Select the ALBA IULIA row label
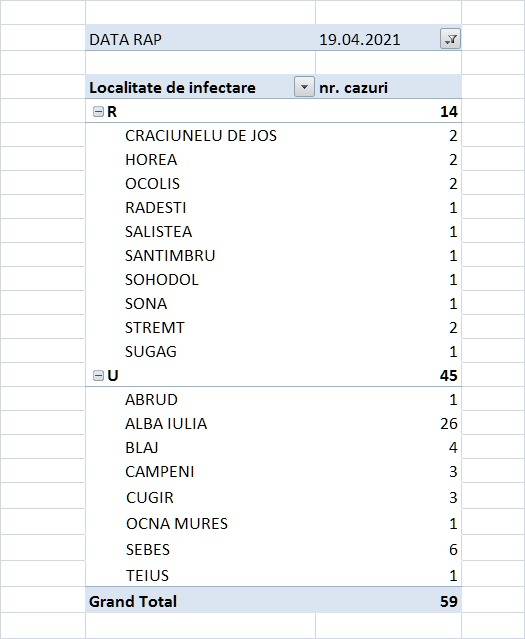This screenshot has width=525, height=639. click(166, 424)
